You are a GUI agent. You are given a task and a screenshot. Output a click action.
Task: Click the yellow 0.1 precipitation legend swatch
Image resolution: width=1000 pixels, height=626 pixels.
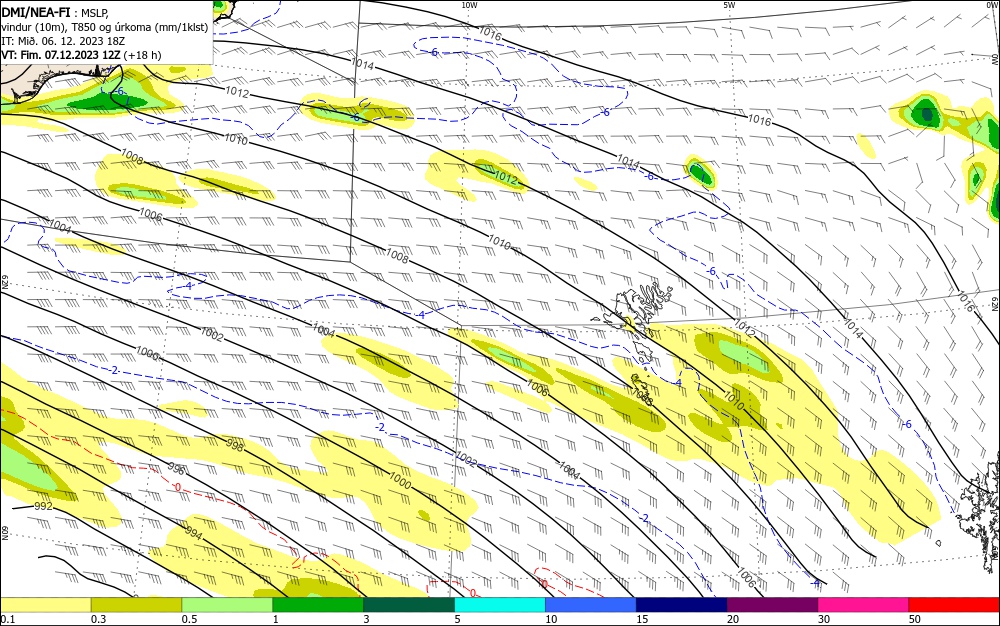pyautogui.click(x=45, y=605)
